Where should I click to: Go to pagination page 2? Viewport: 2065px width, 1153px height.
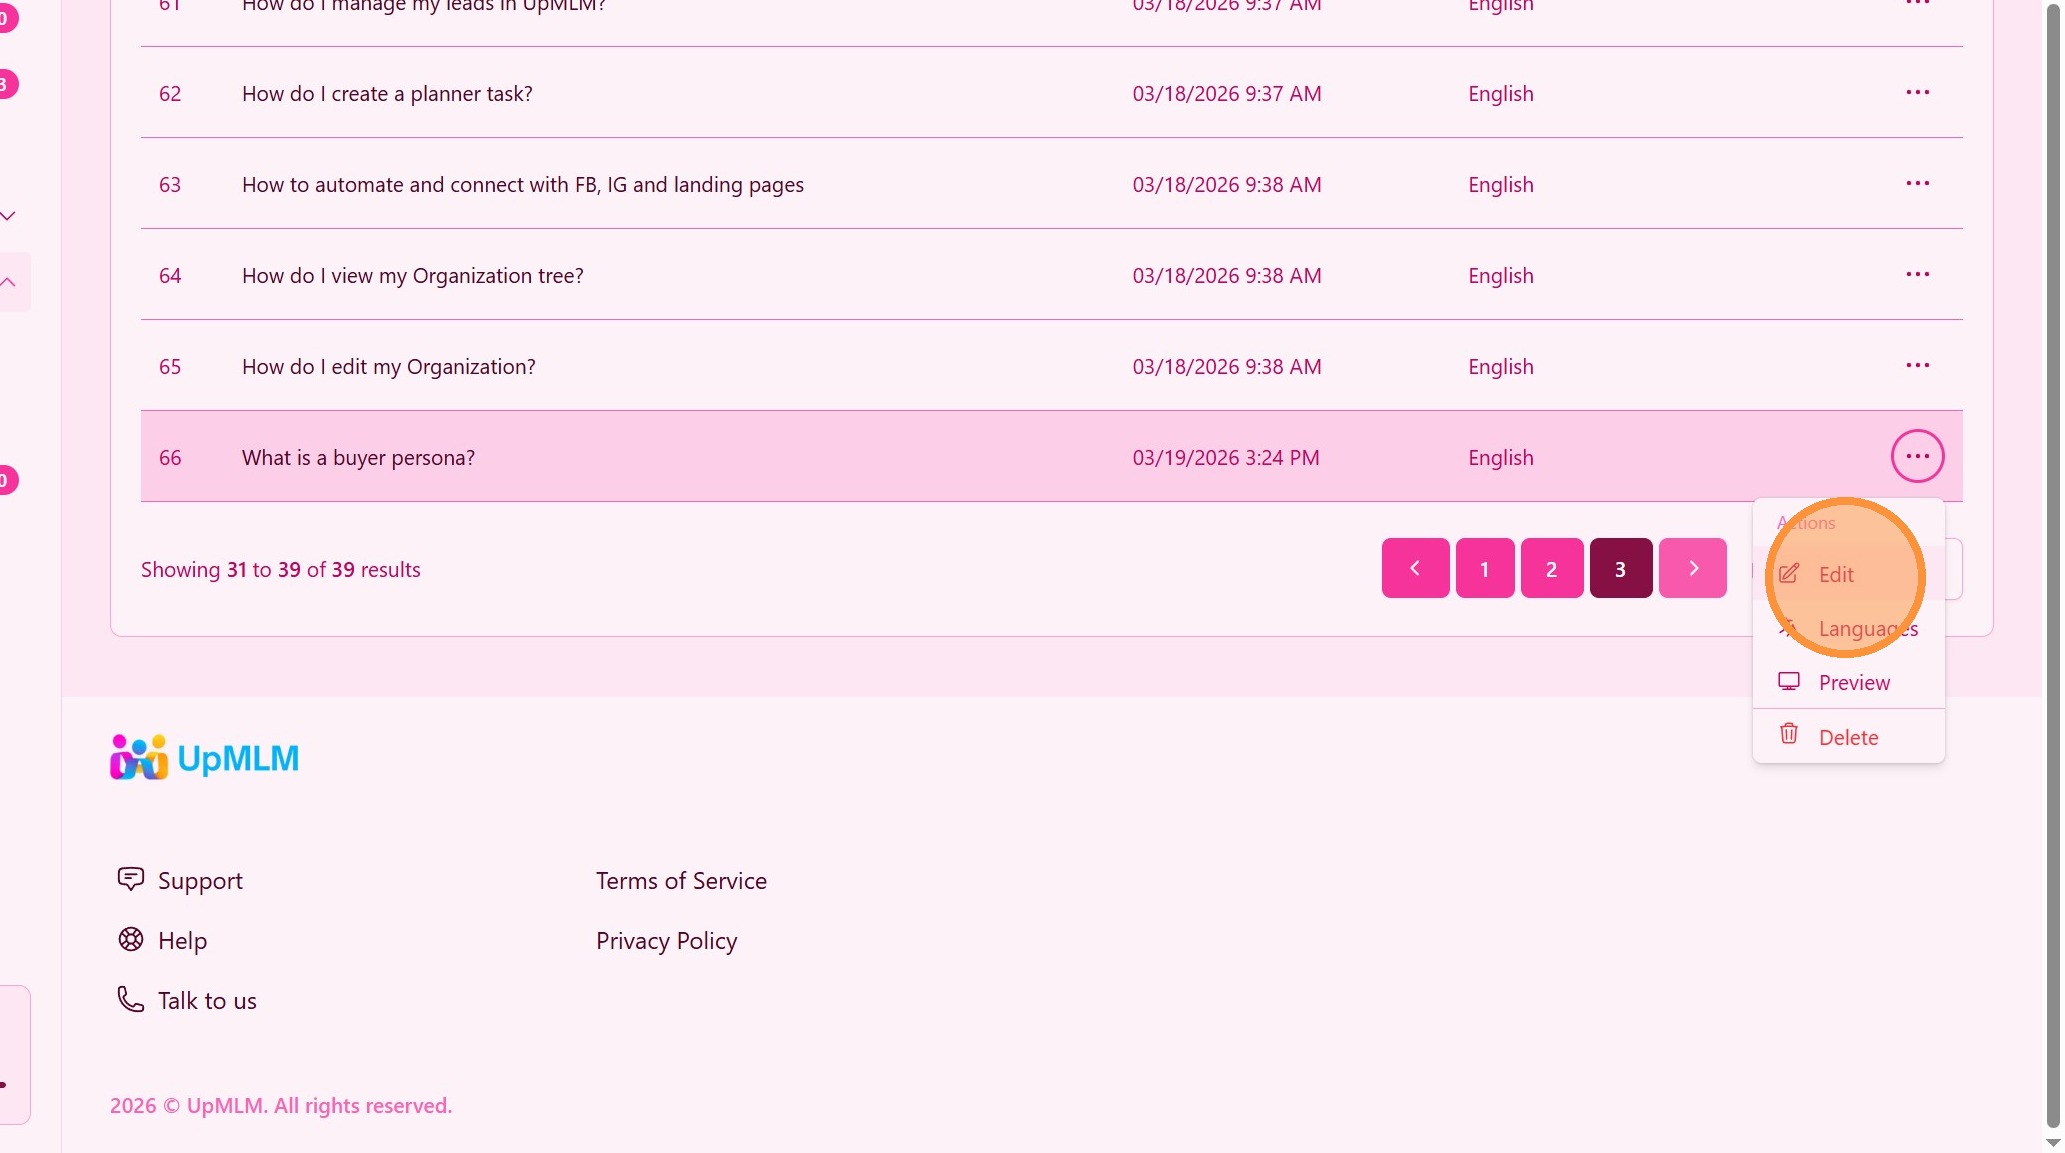pos(1551,569)
